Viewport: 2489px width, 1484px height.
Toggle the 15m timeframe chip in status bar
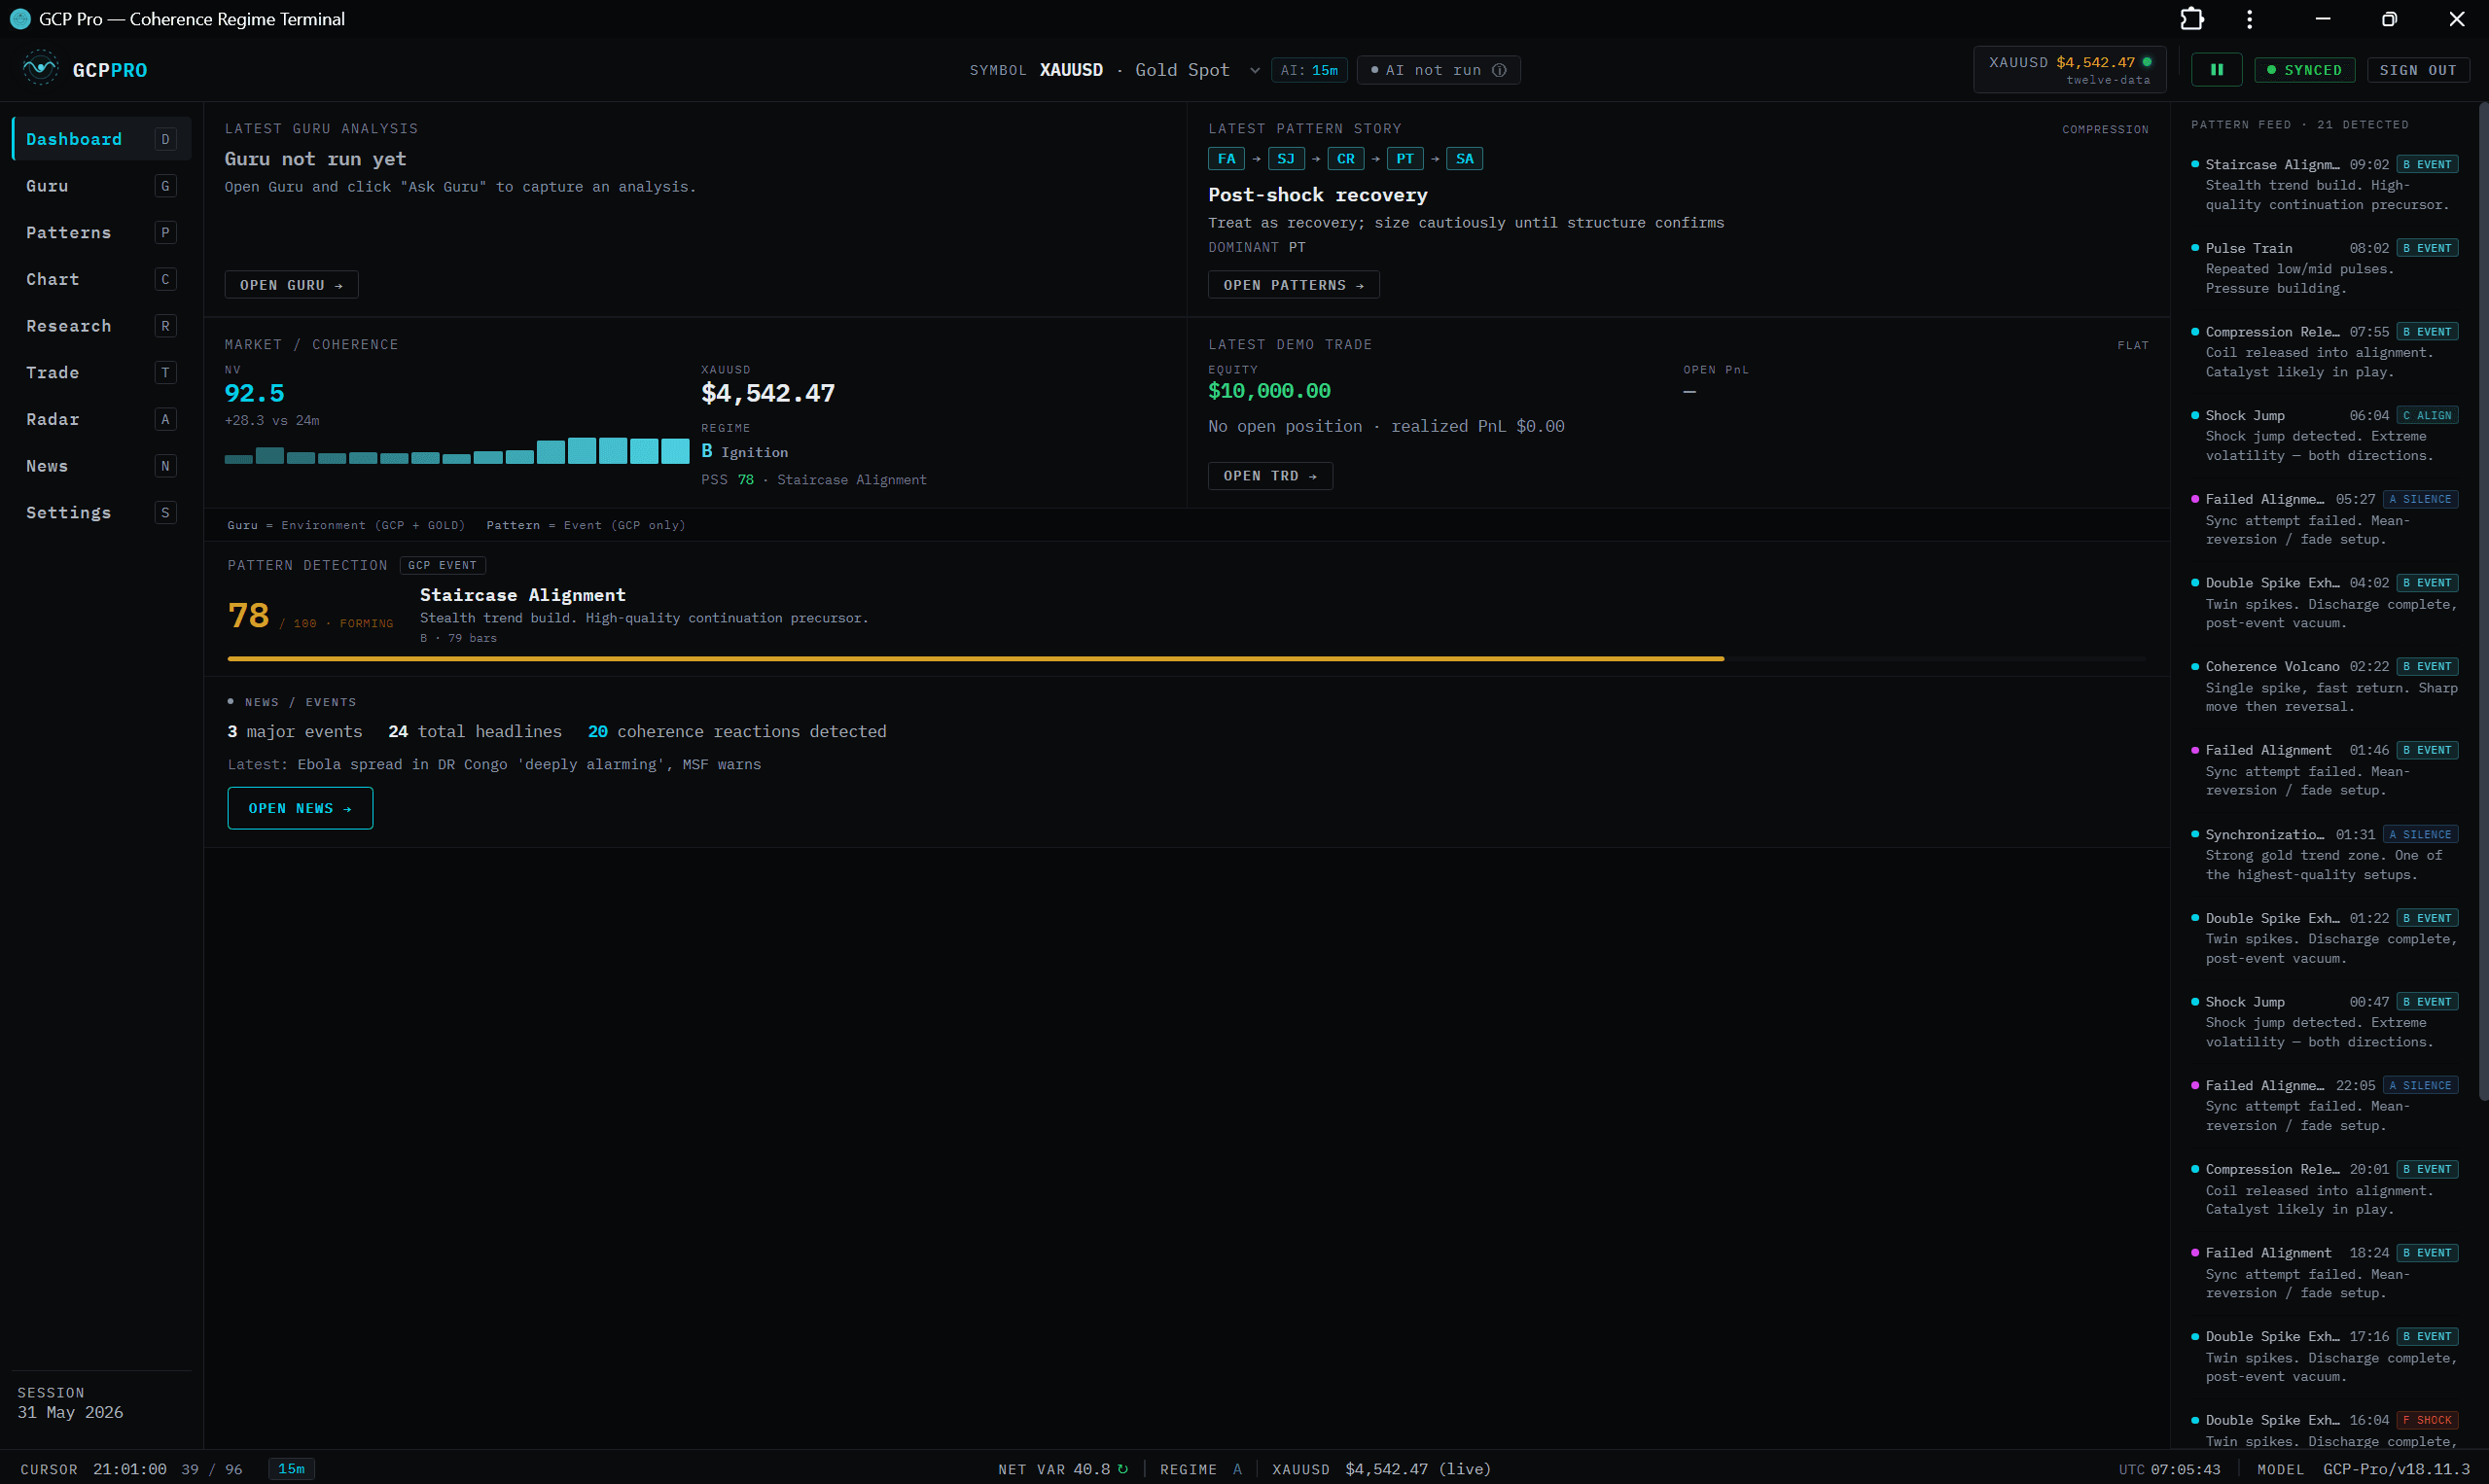292,1469
